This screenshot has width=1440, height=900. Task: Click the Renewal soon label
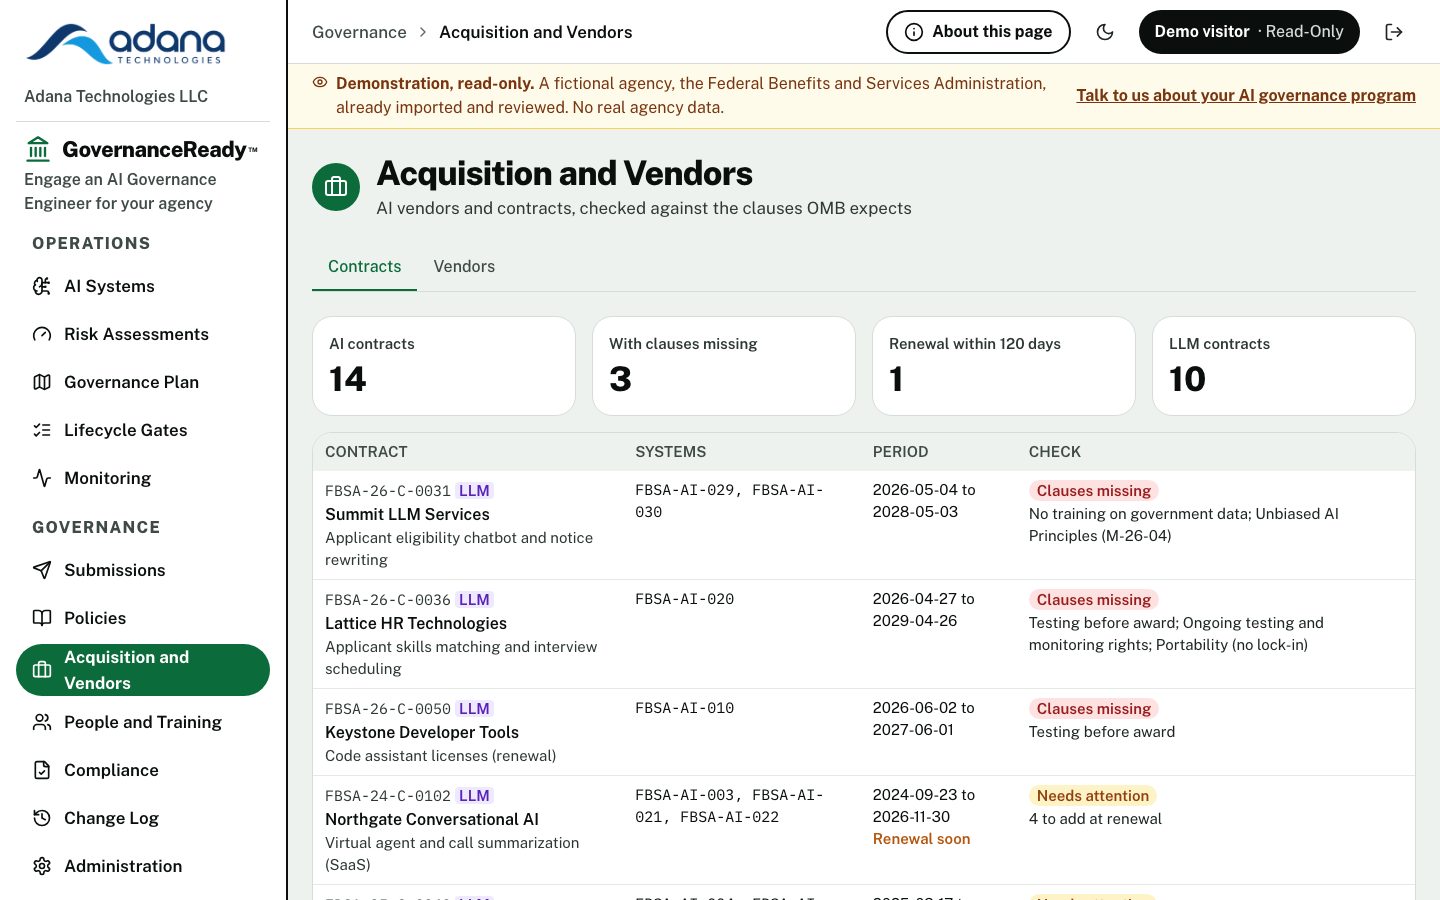pos(921,839)
